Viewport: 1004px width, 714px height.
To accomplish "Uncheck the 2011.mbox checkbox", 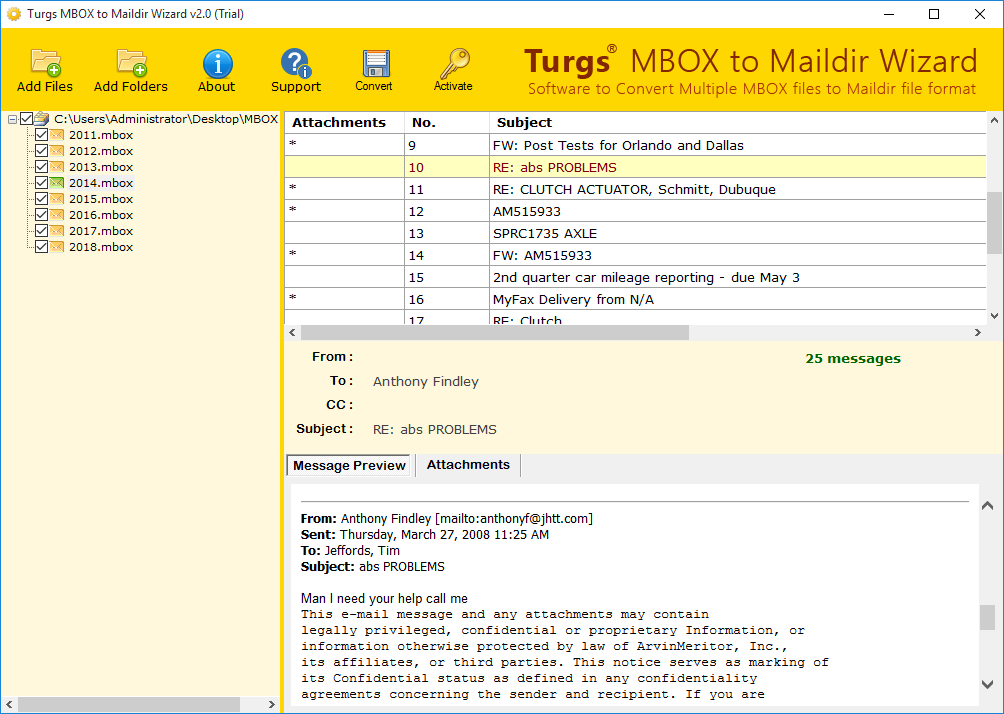I will coord(42,134).
